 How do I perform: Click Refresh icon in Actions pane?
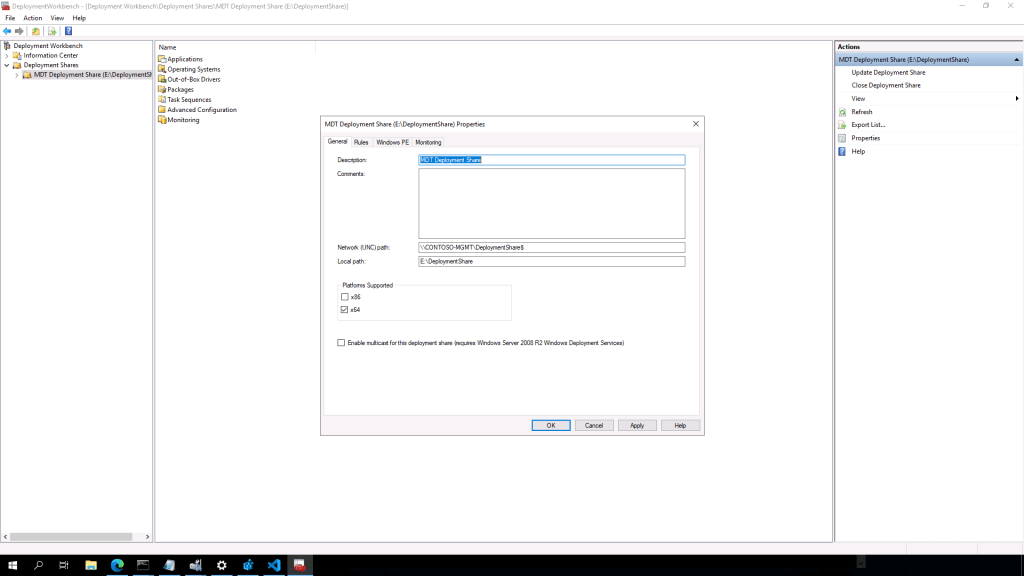pos(843,112)
